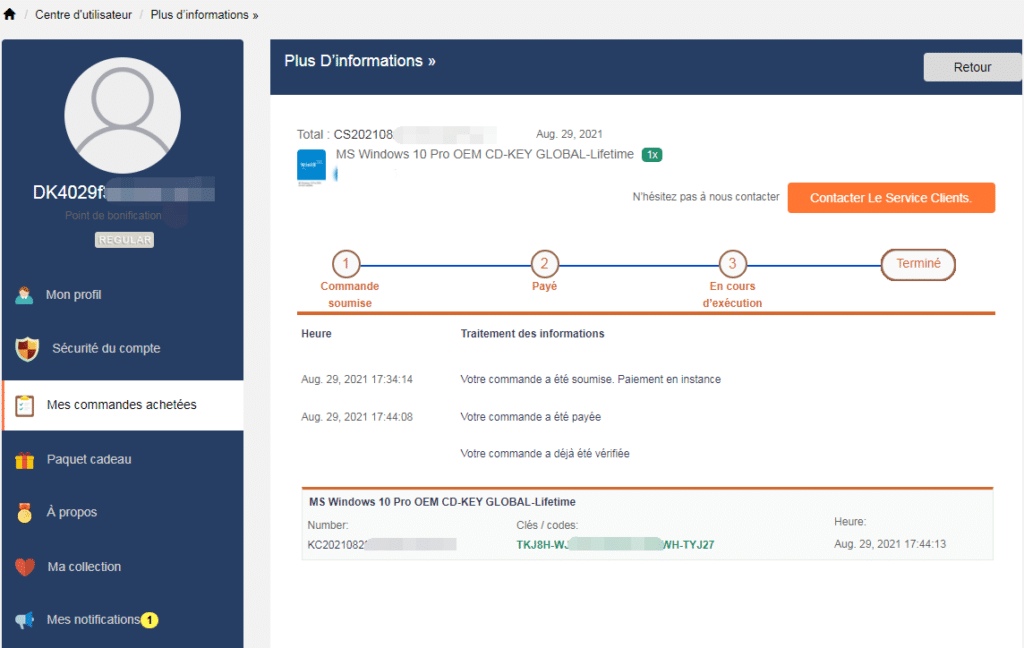Click the notification count badge
Viewport: 1024px width, 648px height.
coord(150,620)
